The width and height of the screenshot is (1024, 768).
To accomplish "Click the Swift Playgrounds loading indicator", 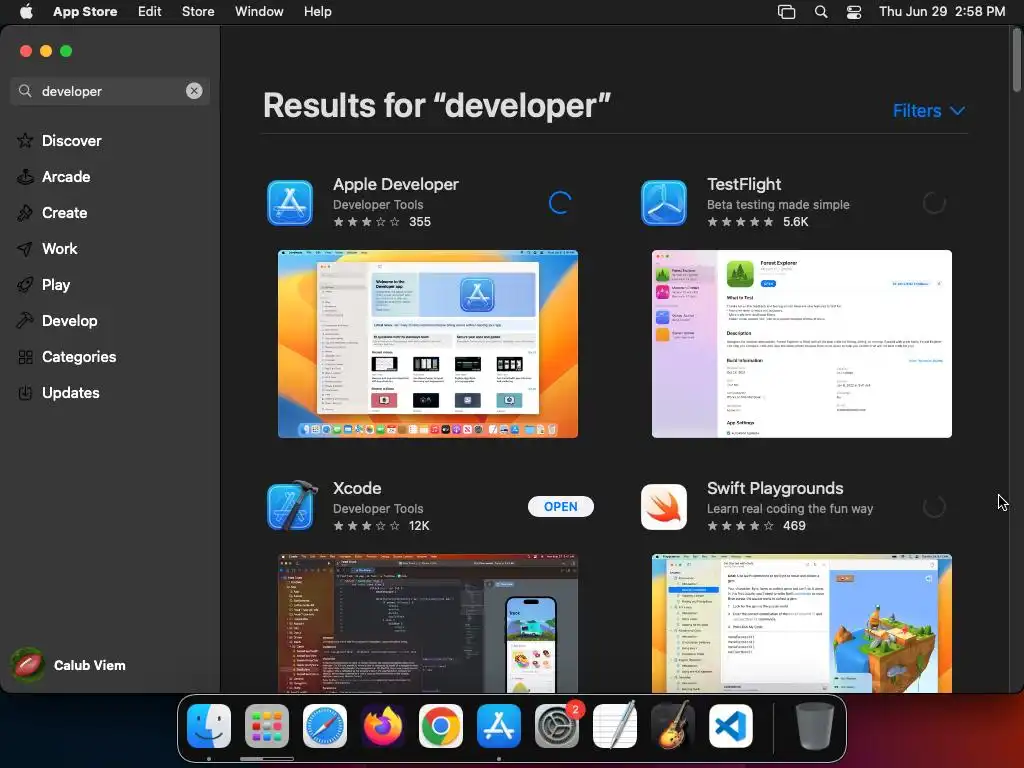I will tap(934, 507).
